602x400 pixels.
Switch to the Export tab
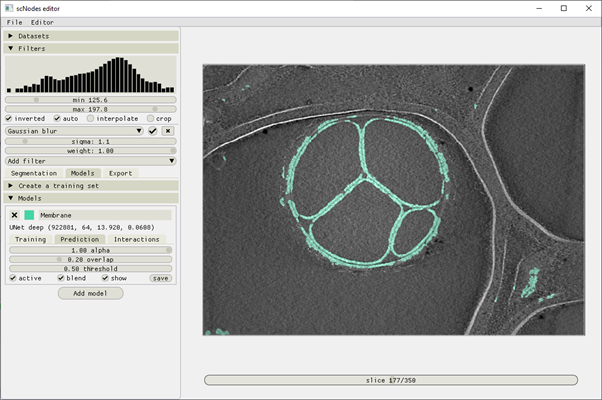coord(120,174)
